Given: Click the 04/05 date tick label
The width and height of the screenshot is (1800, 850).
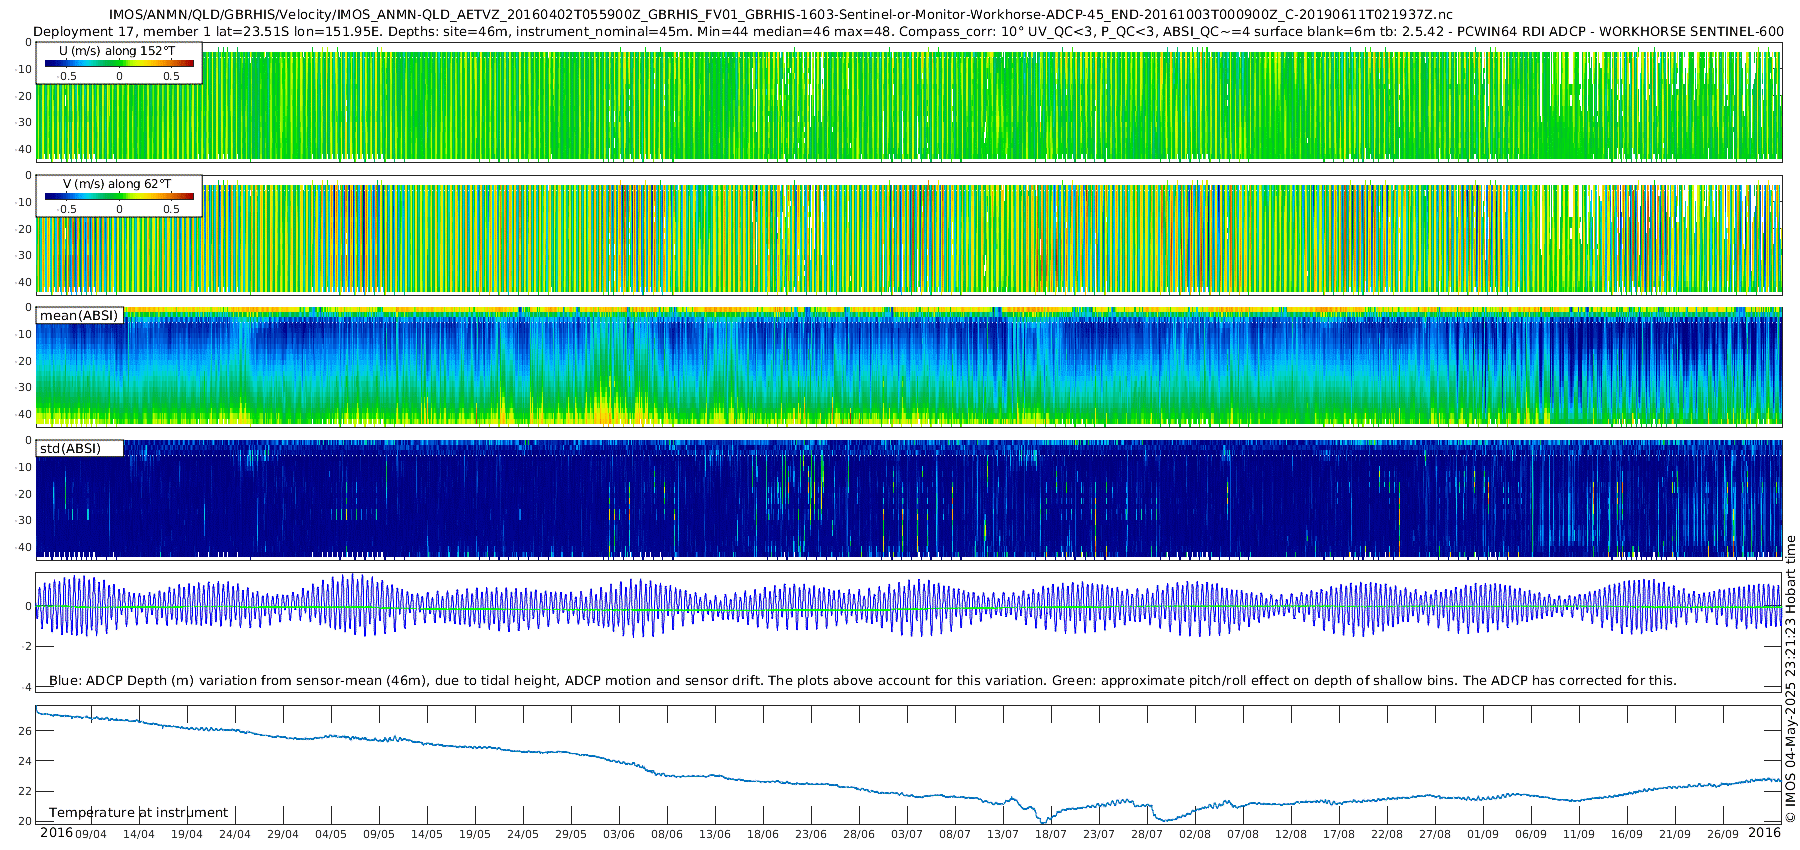Looking at the screenshot, I should [331, 835].
